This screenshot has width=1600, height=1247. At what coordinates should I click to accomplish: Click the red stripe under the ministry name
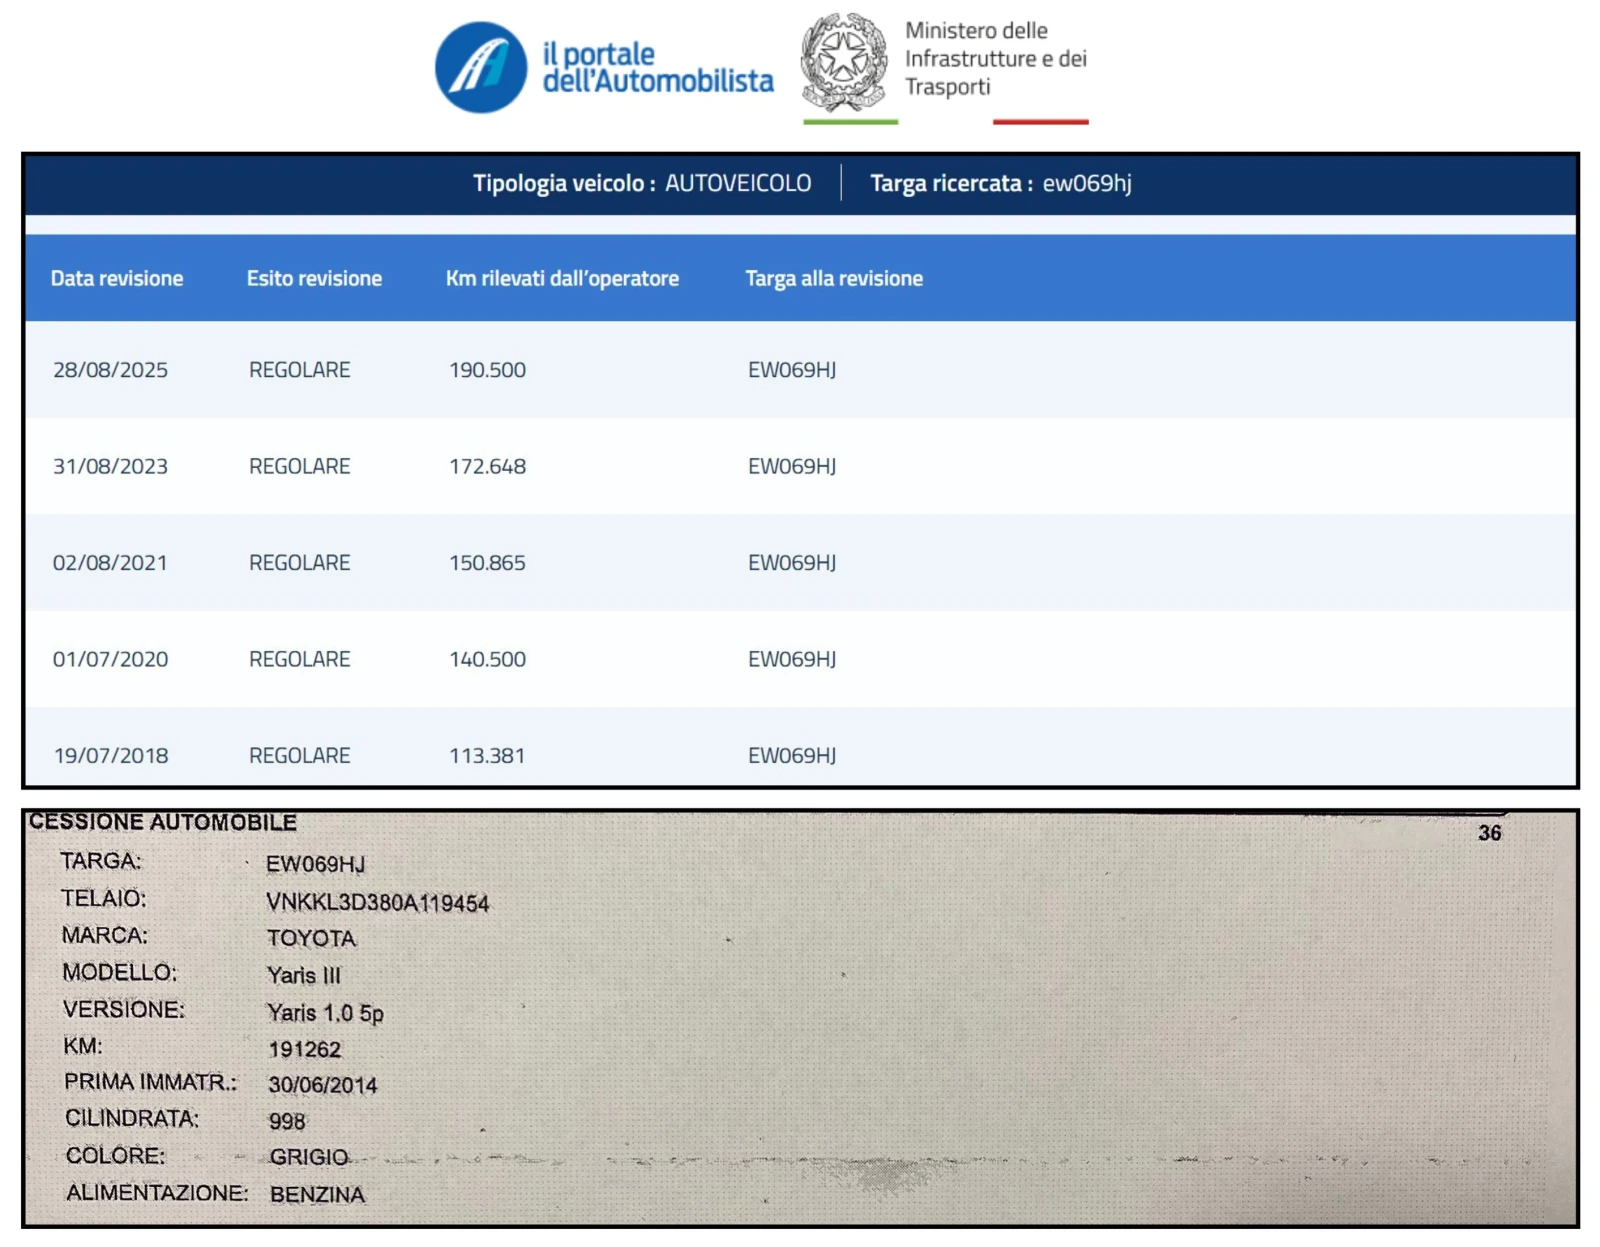[1040, 122]
